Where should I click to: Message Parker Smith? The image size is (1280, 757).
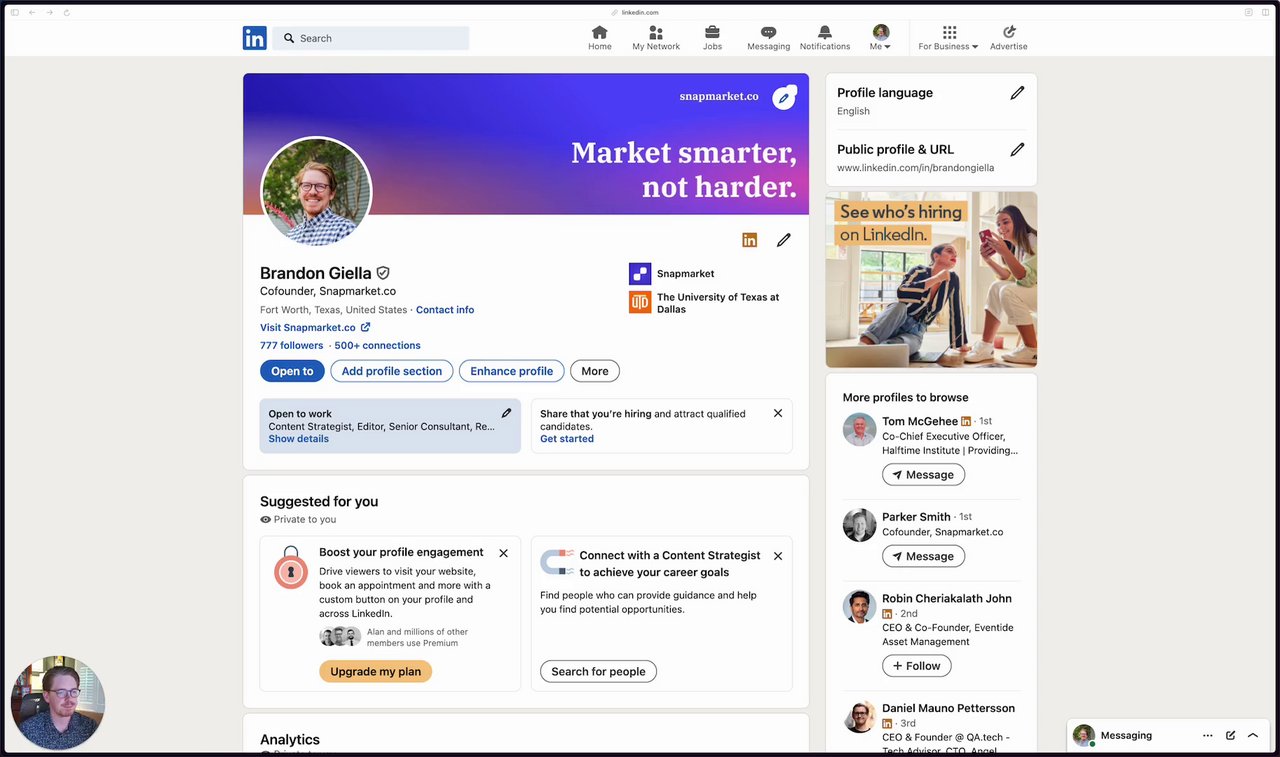923,556
